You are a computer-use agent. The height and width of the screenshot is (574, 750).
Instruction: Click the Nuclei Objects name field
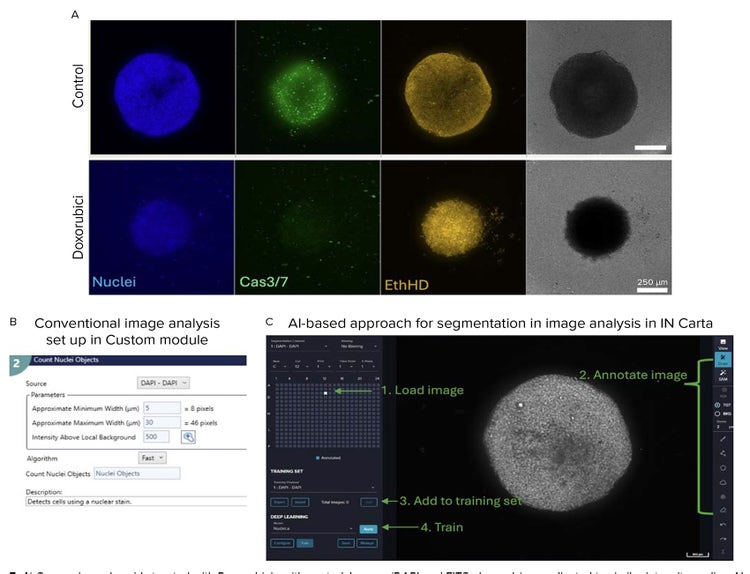click(137, 473)
